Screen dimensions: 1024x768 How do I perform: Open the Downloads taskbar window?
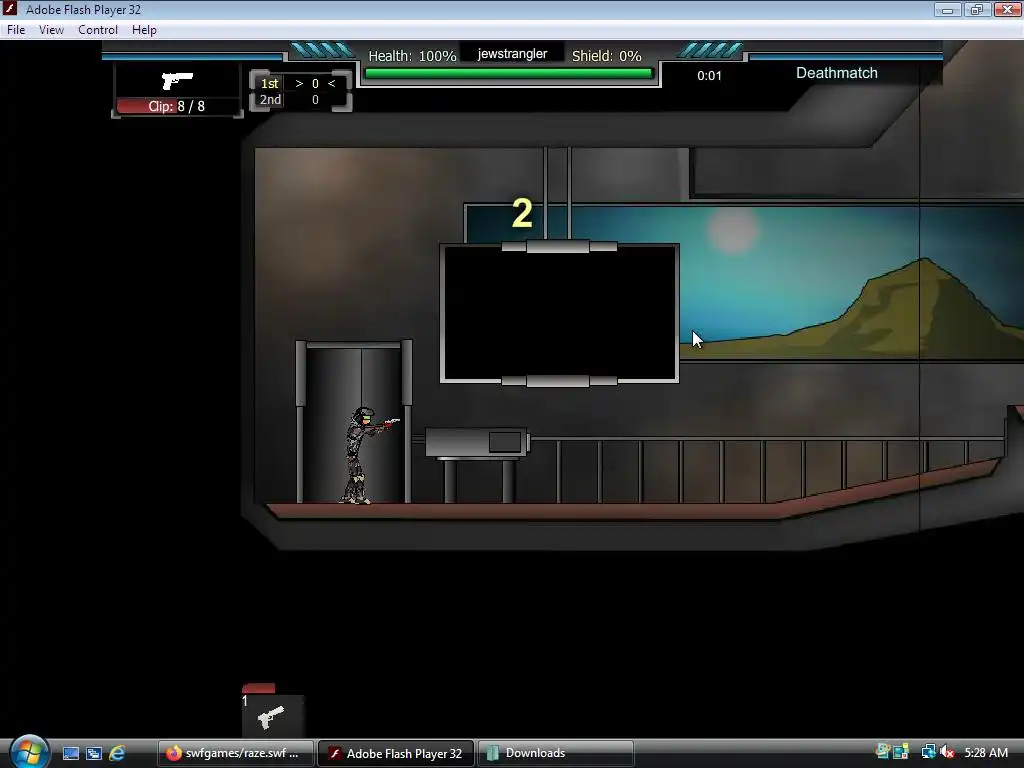[556, 753]
